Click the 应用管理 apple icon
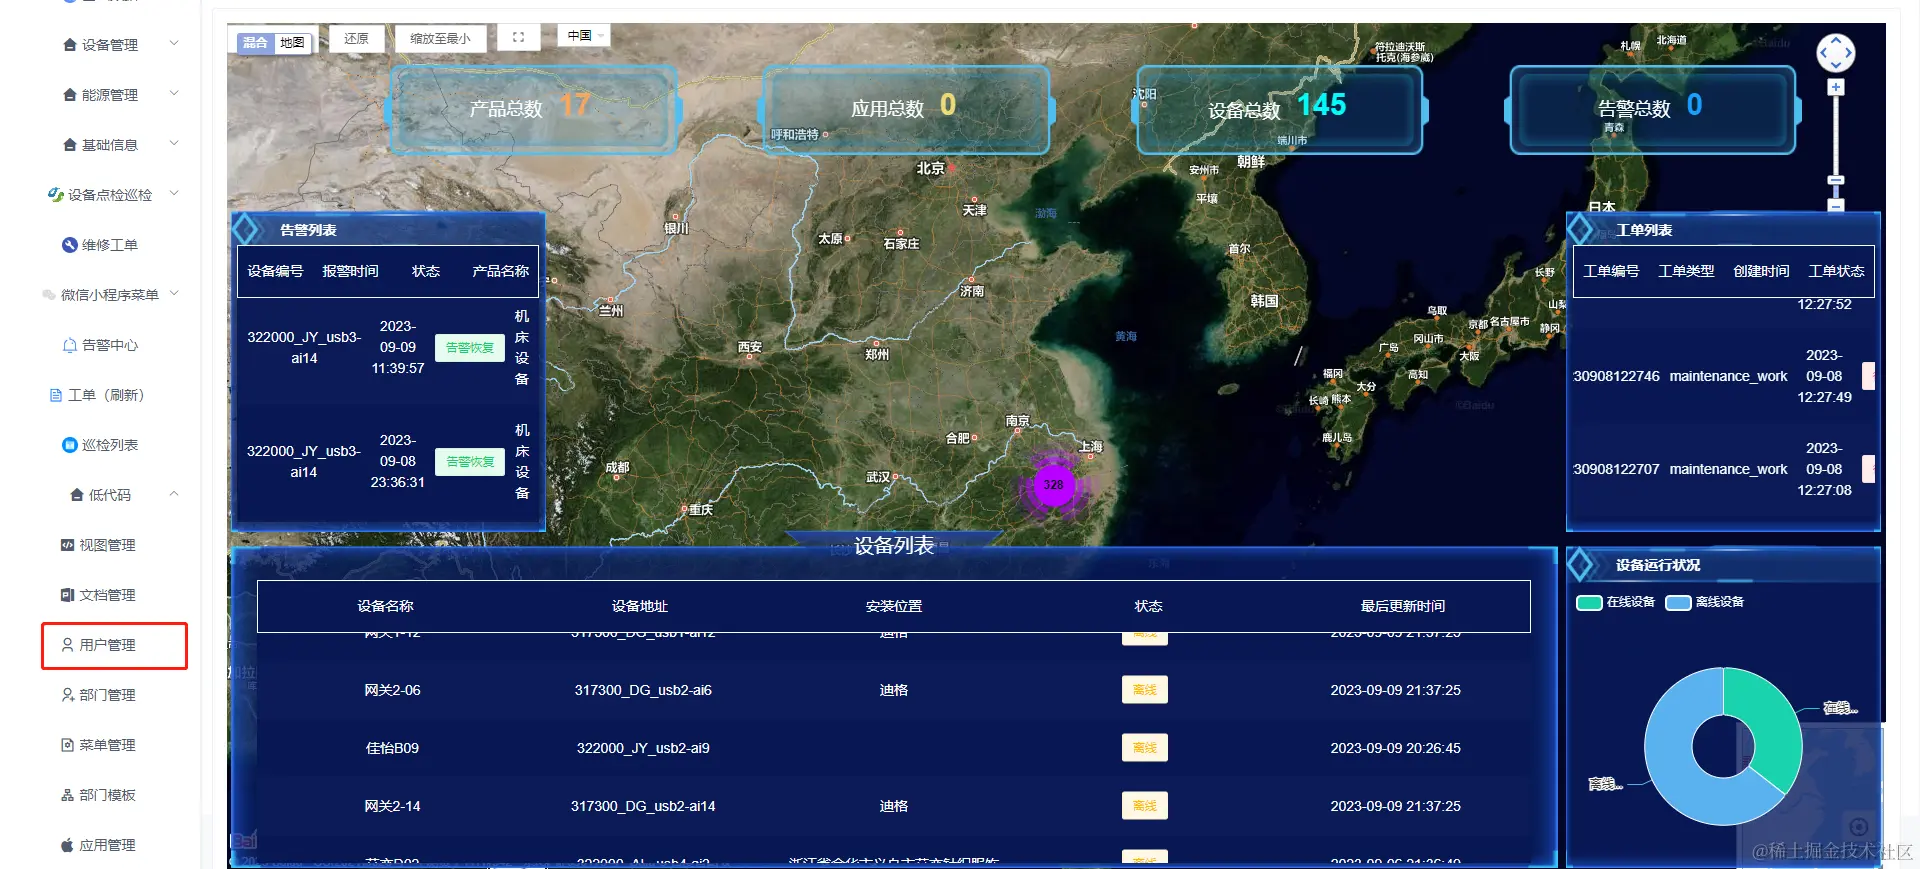The height and width of the screenshot is (869, 1920). tap(67, 845)
